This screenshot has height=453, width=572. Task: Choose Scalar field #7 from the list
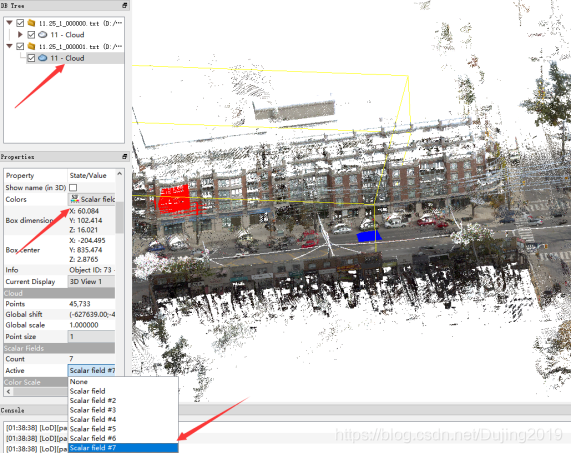tap(123, 448)
